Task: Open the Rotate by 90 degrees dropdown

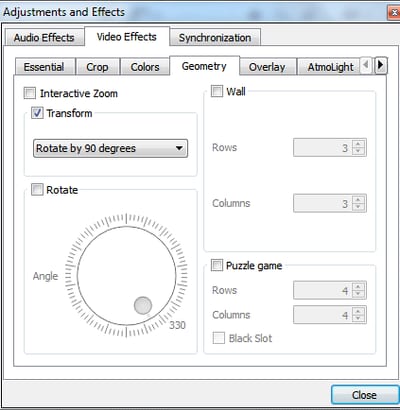Action: click(x=110, y=148)
